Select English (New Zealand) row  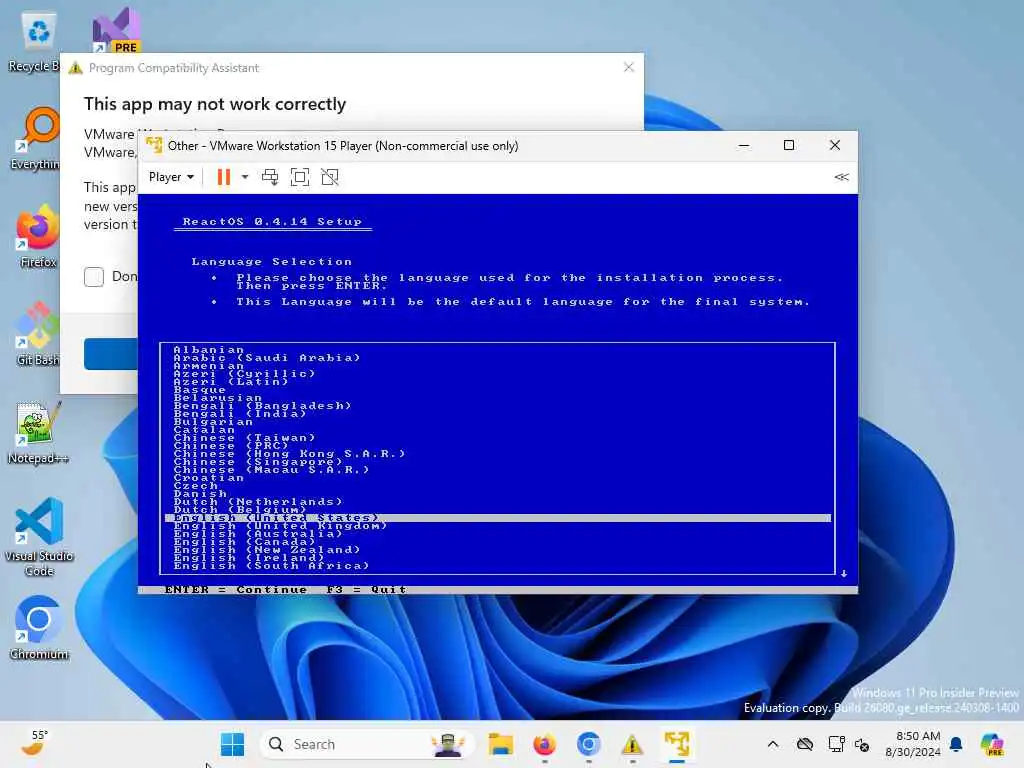498,550
